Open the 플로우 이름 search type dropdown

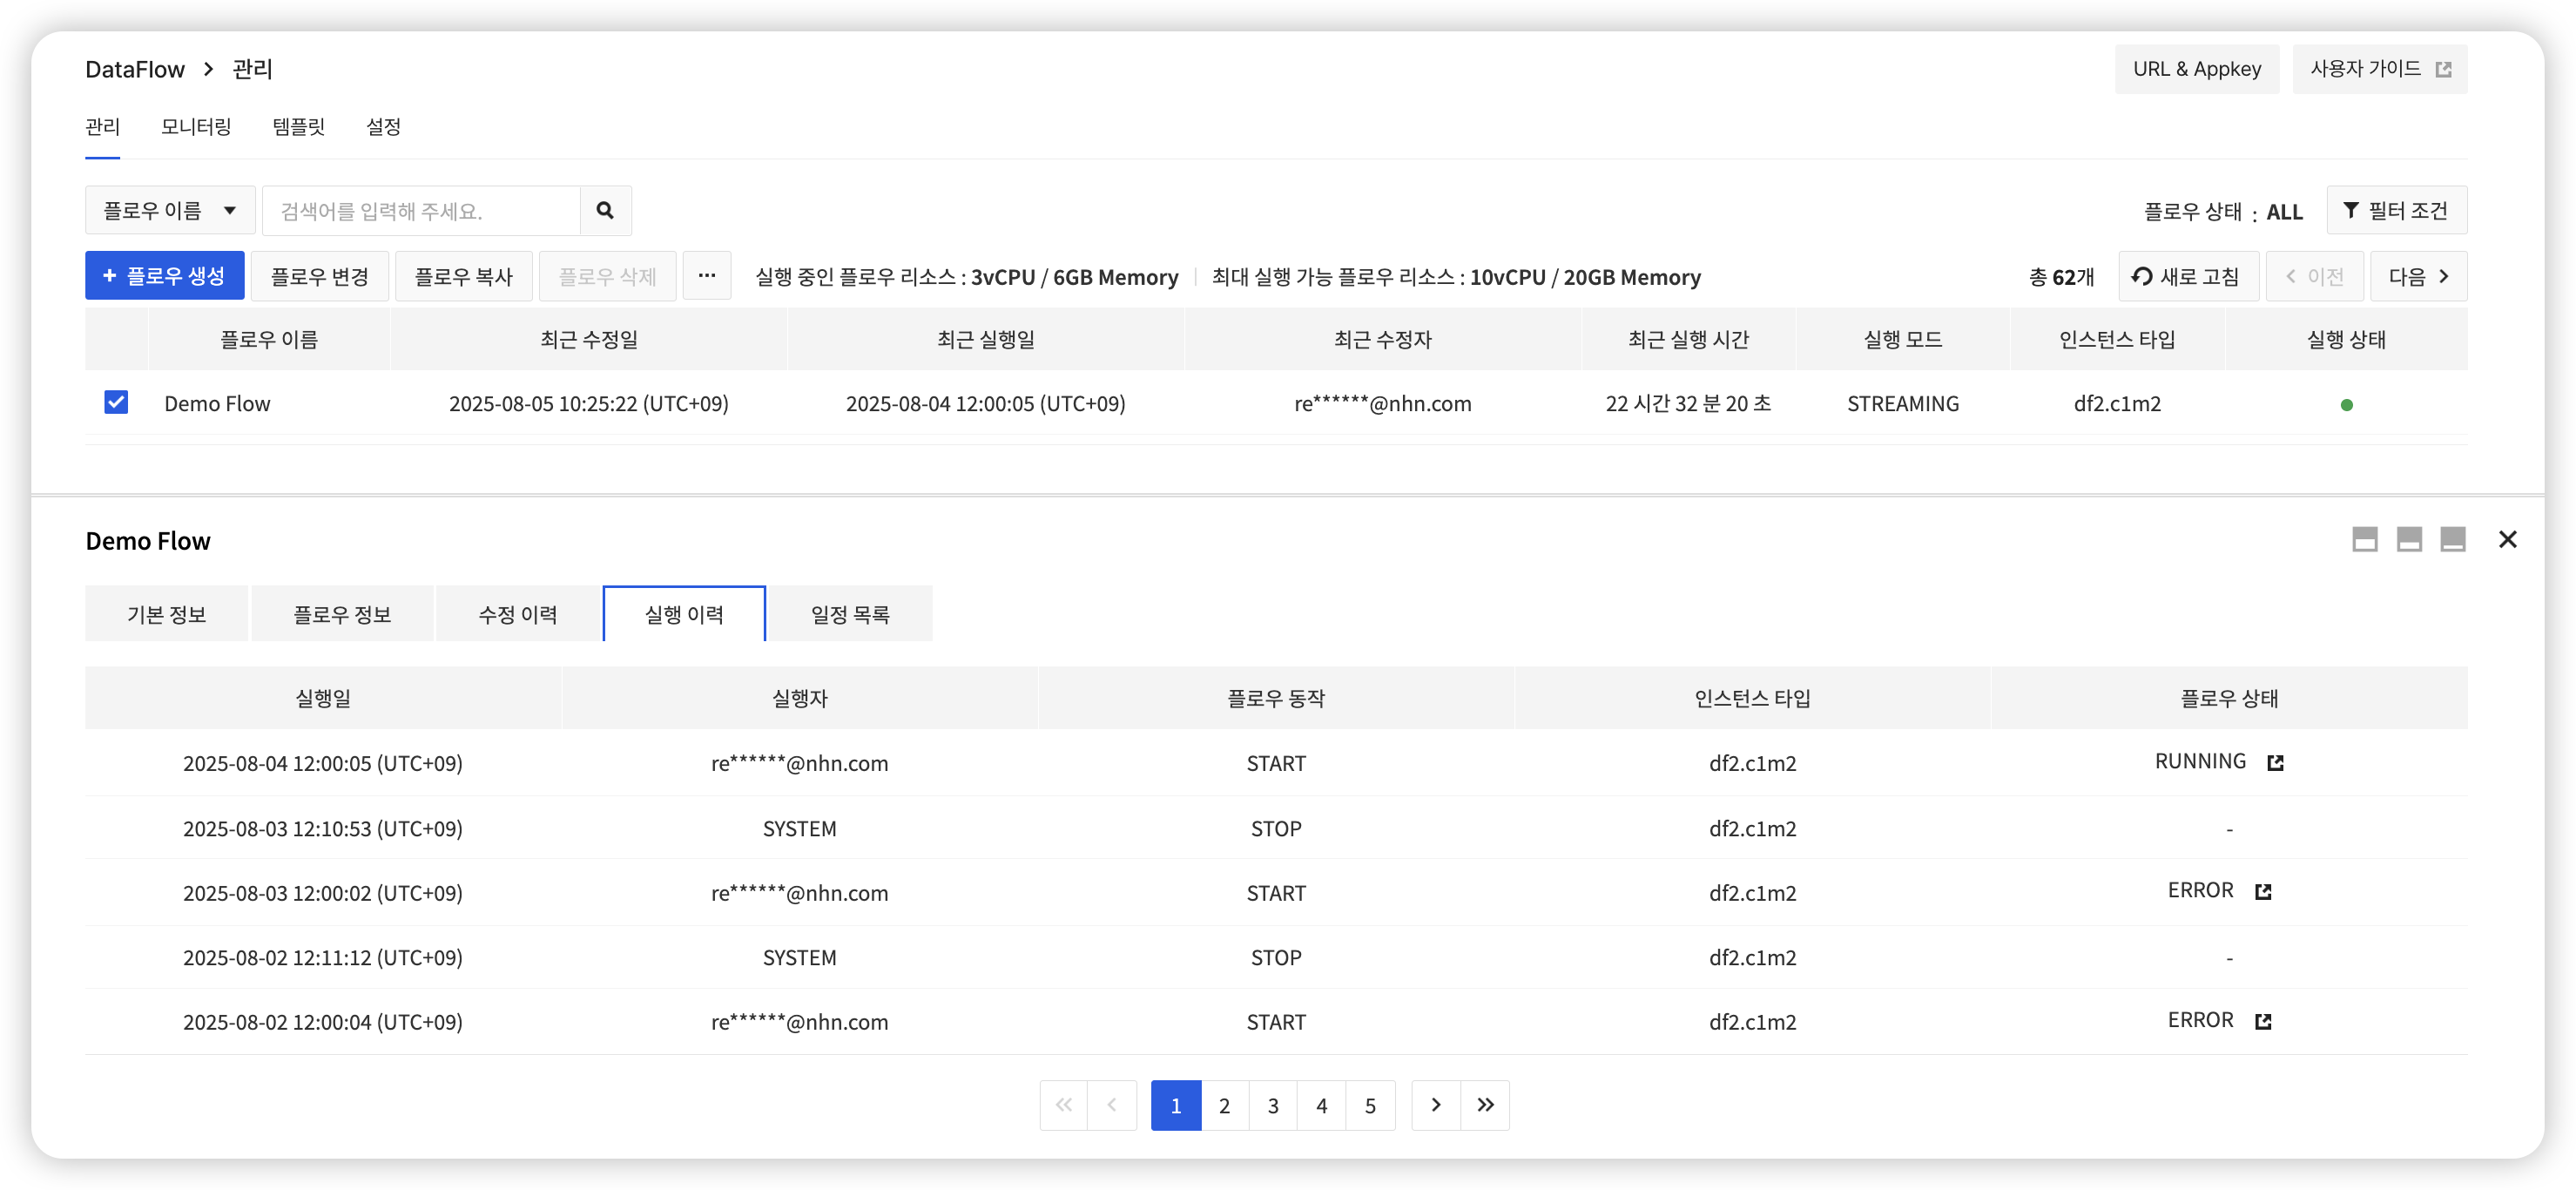(169, 210)
